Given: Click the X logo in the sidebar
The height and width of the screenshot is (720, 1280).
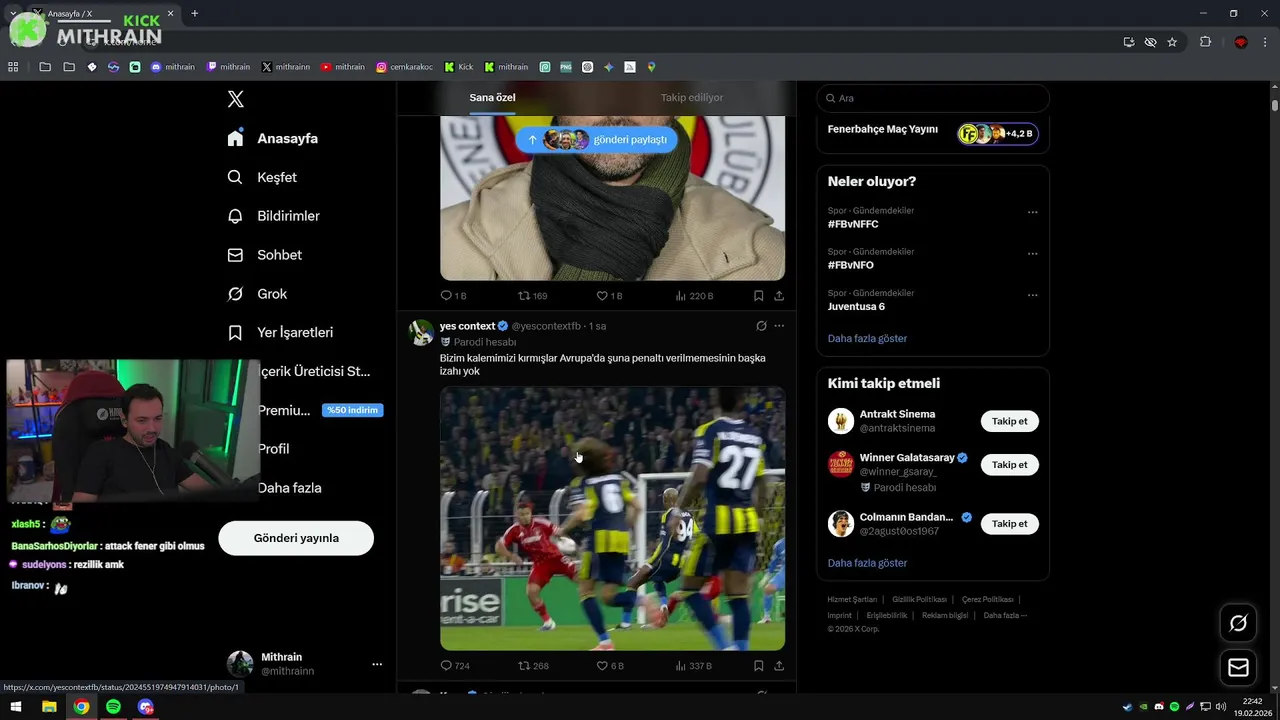Looking at the screenshot, I should [x=235, y=99].
